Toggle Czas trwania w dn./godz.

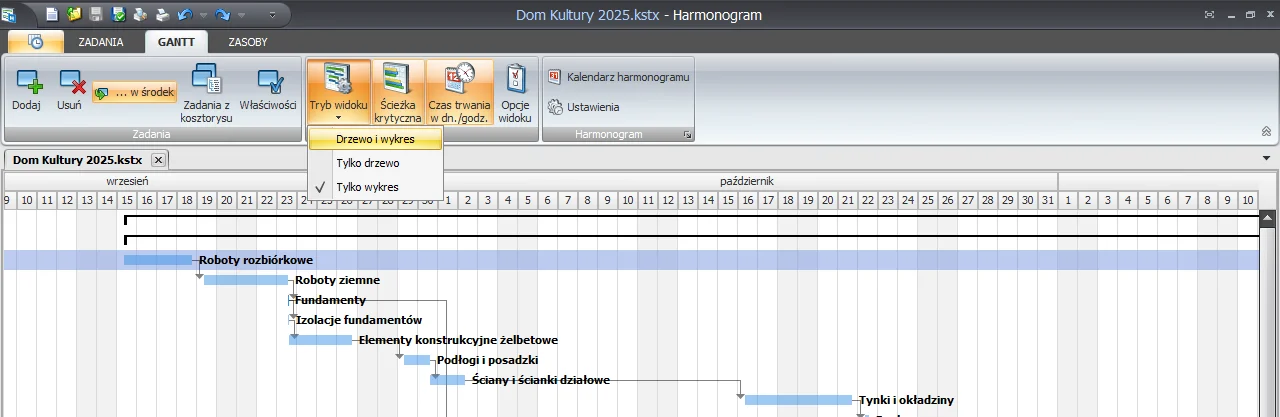click(x=459, y=92)
